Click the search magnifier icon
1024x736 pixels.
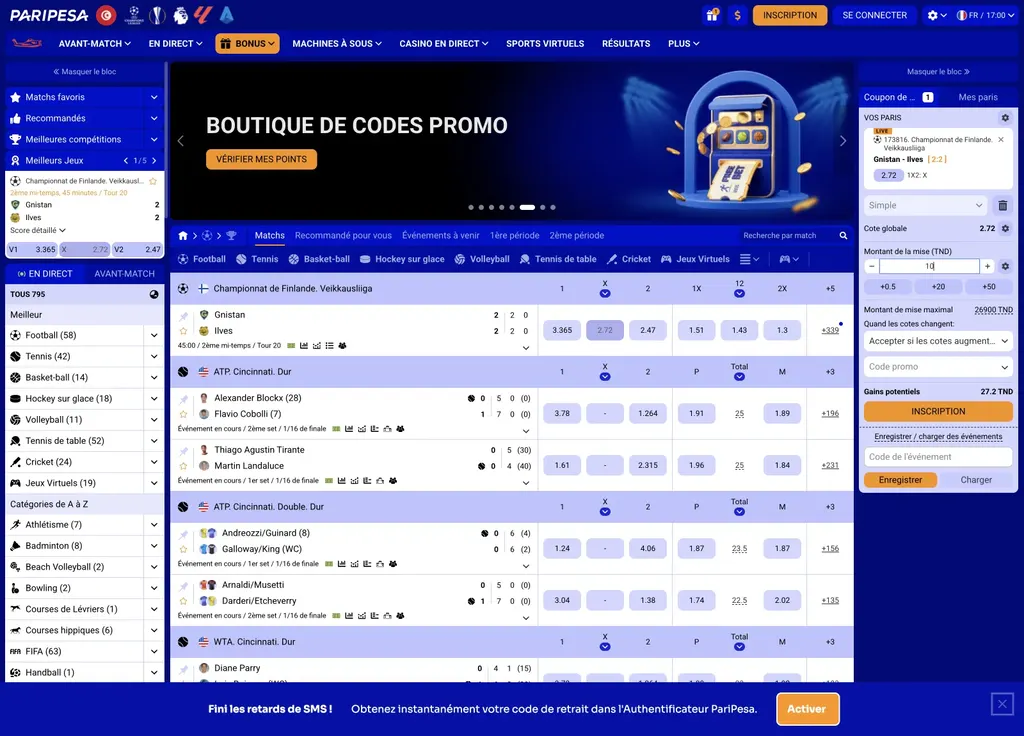click(843, 236)
